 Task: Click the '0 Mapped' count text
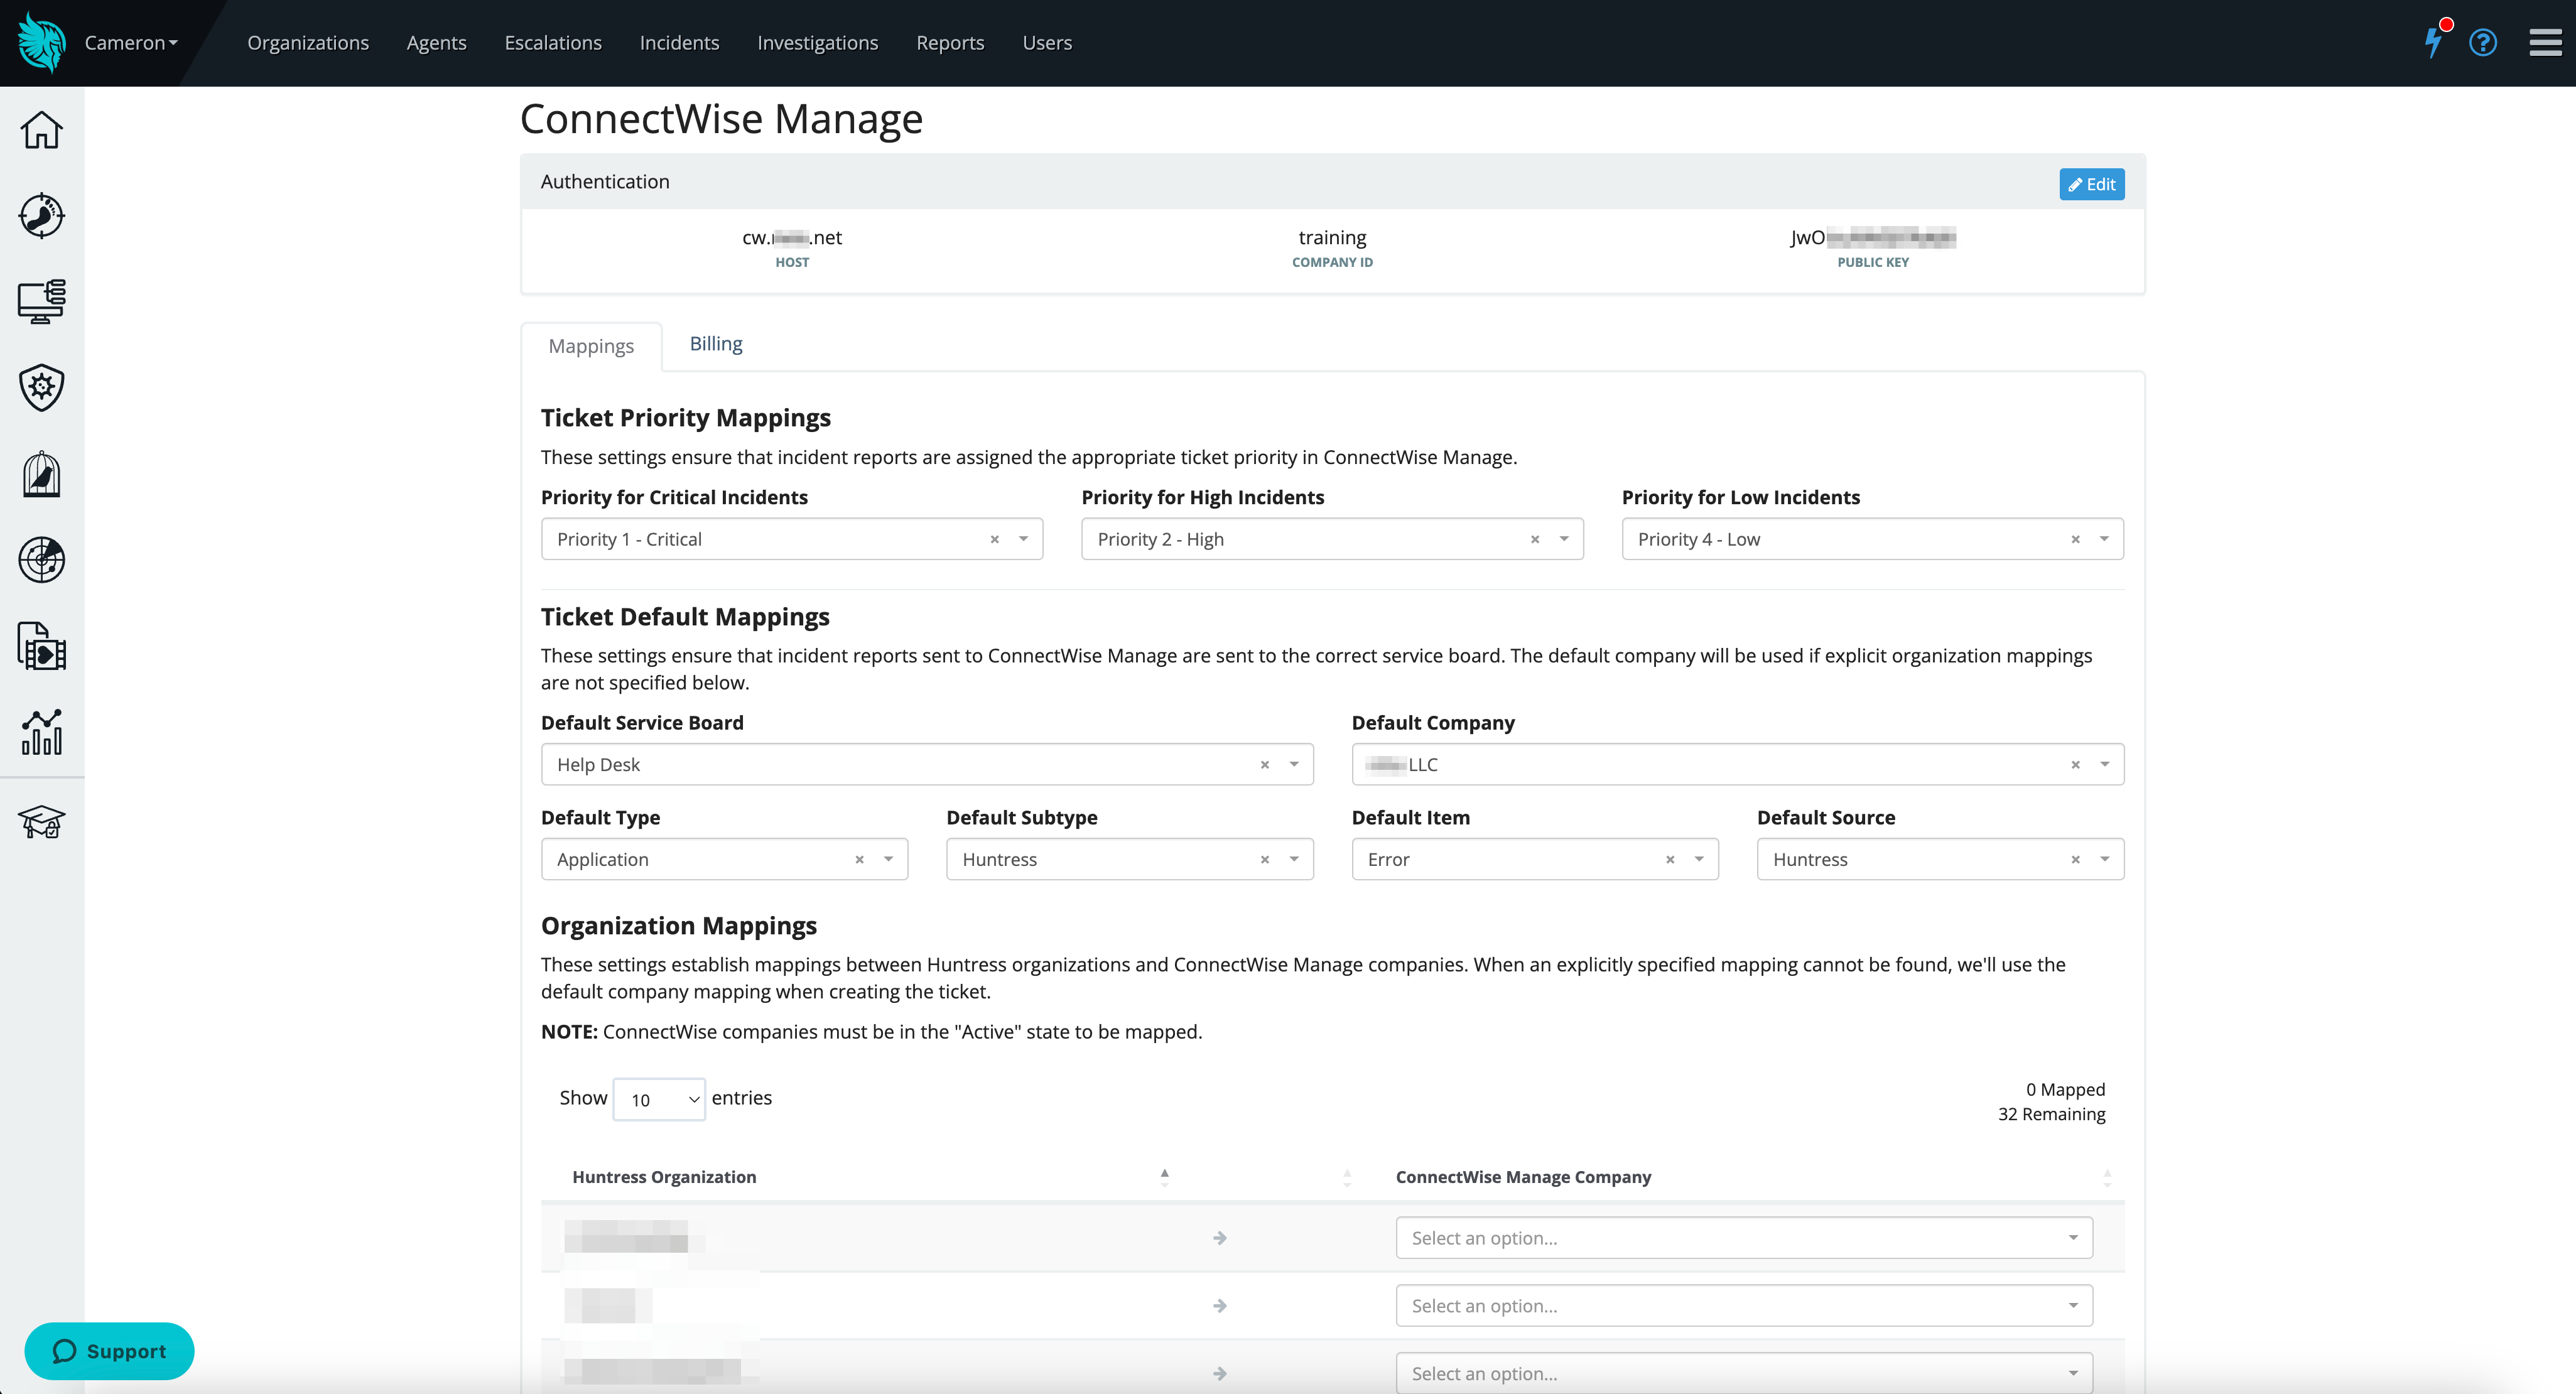point(2065,1089)
